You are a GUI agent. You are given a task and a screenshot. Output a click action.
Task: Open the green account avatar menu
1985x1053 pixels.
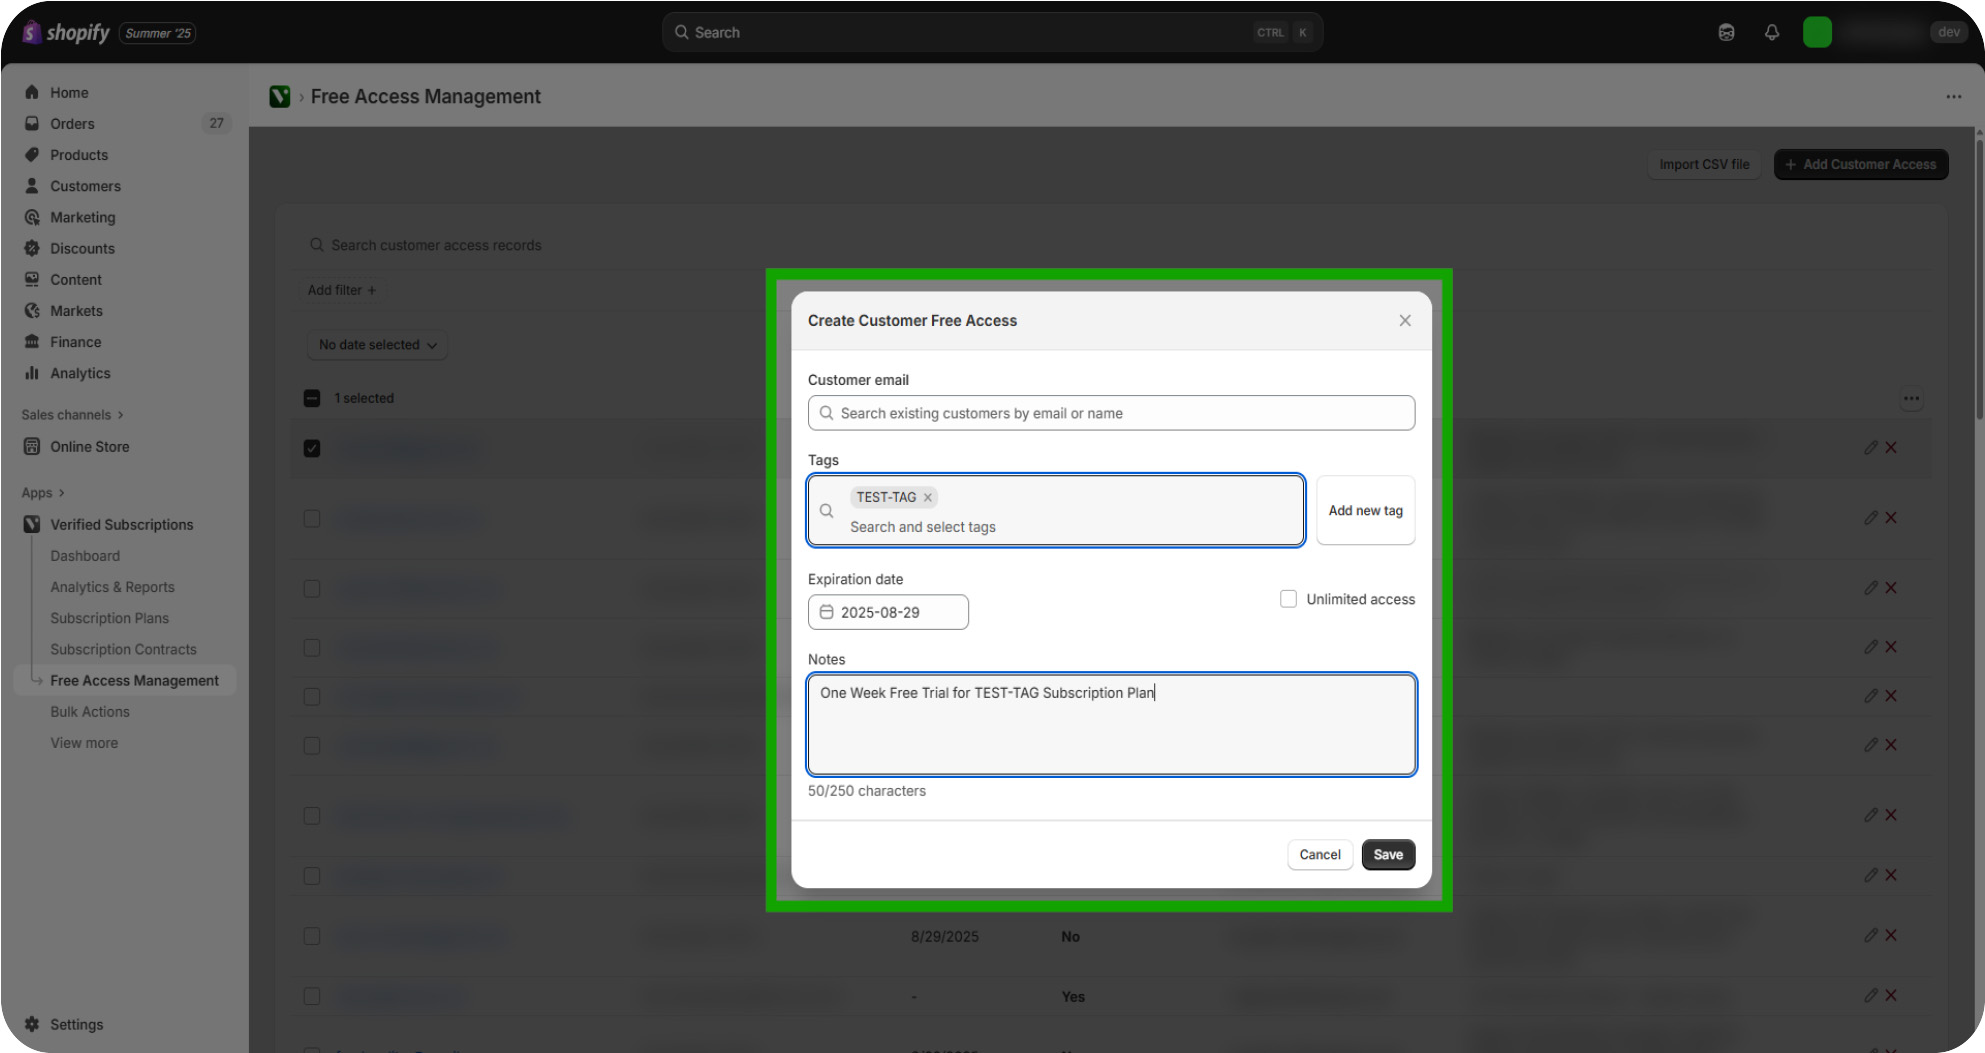[1817, 32]
